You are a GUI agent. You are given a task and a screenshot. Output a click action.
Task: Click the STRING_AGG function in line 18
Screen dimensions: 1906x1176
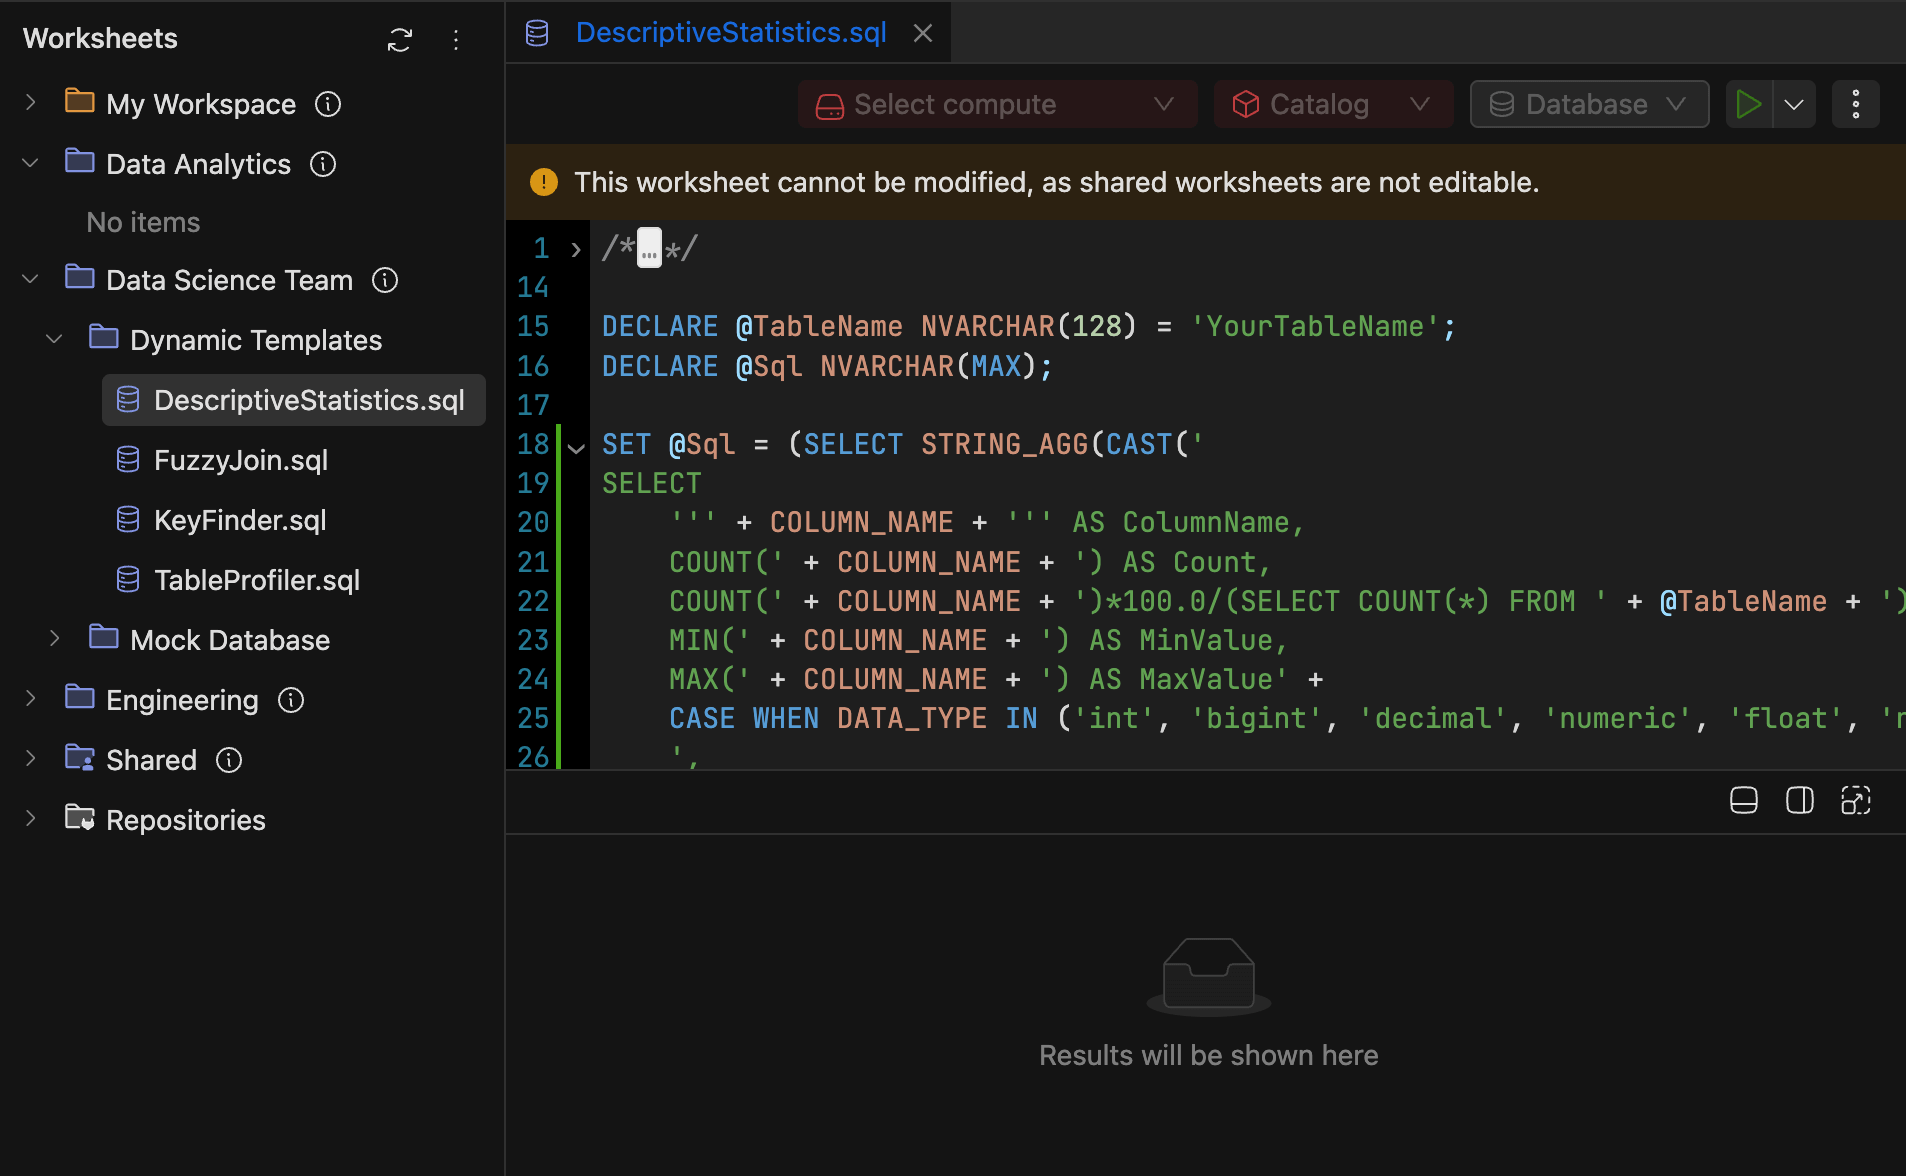click(x=1004, y=445)
